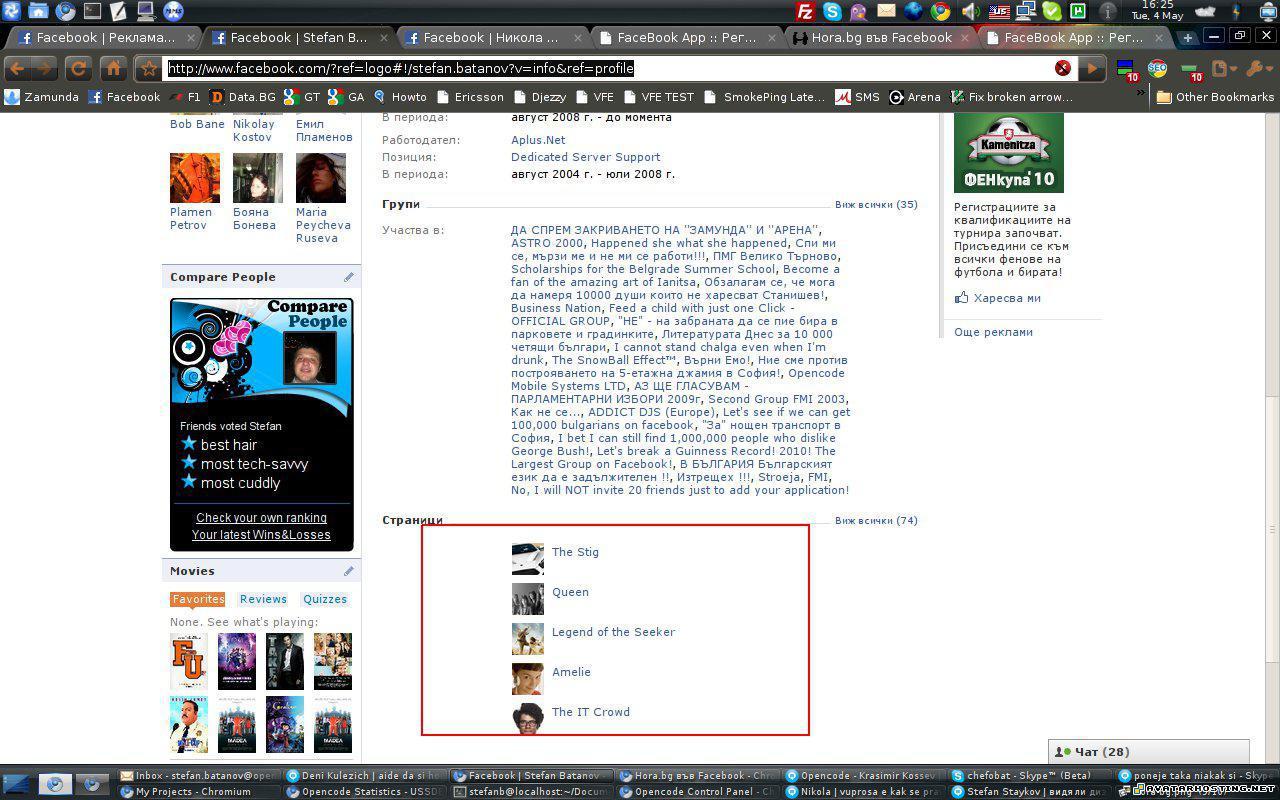This screenshot has height=800, width=1280.
Task: Bookmark this page with the star icon
Action: point(149,68)
